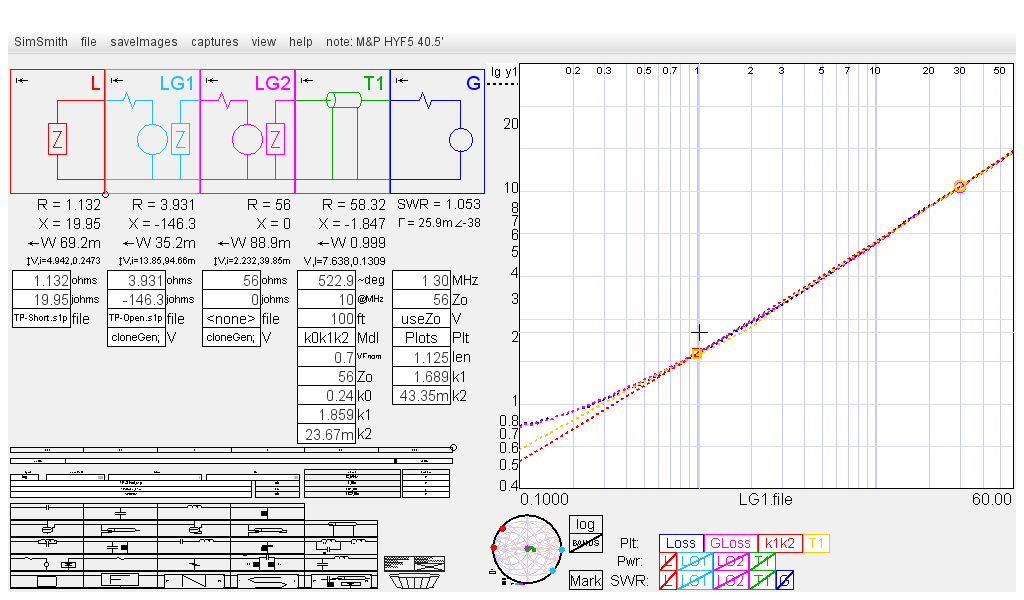Open the captures menu
This screenshot has width=1024, height=600.
tap(214, 42)
